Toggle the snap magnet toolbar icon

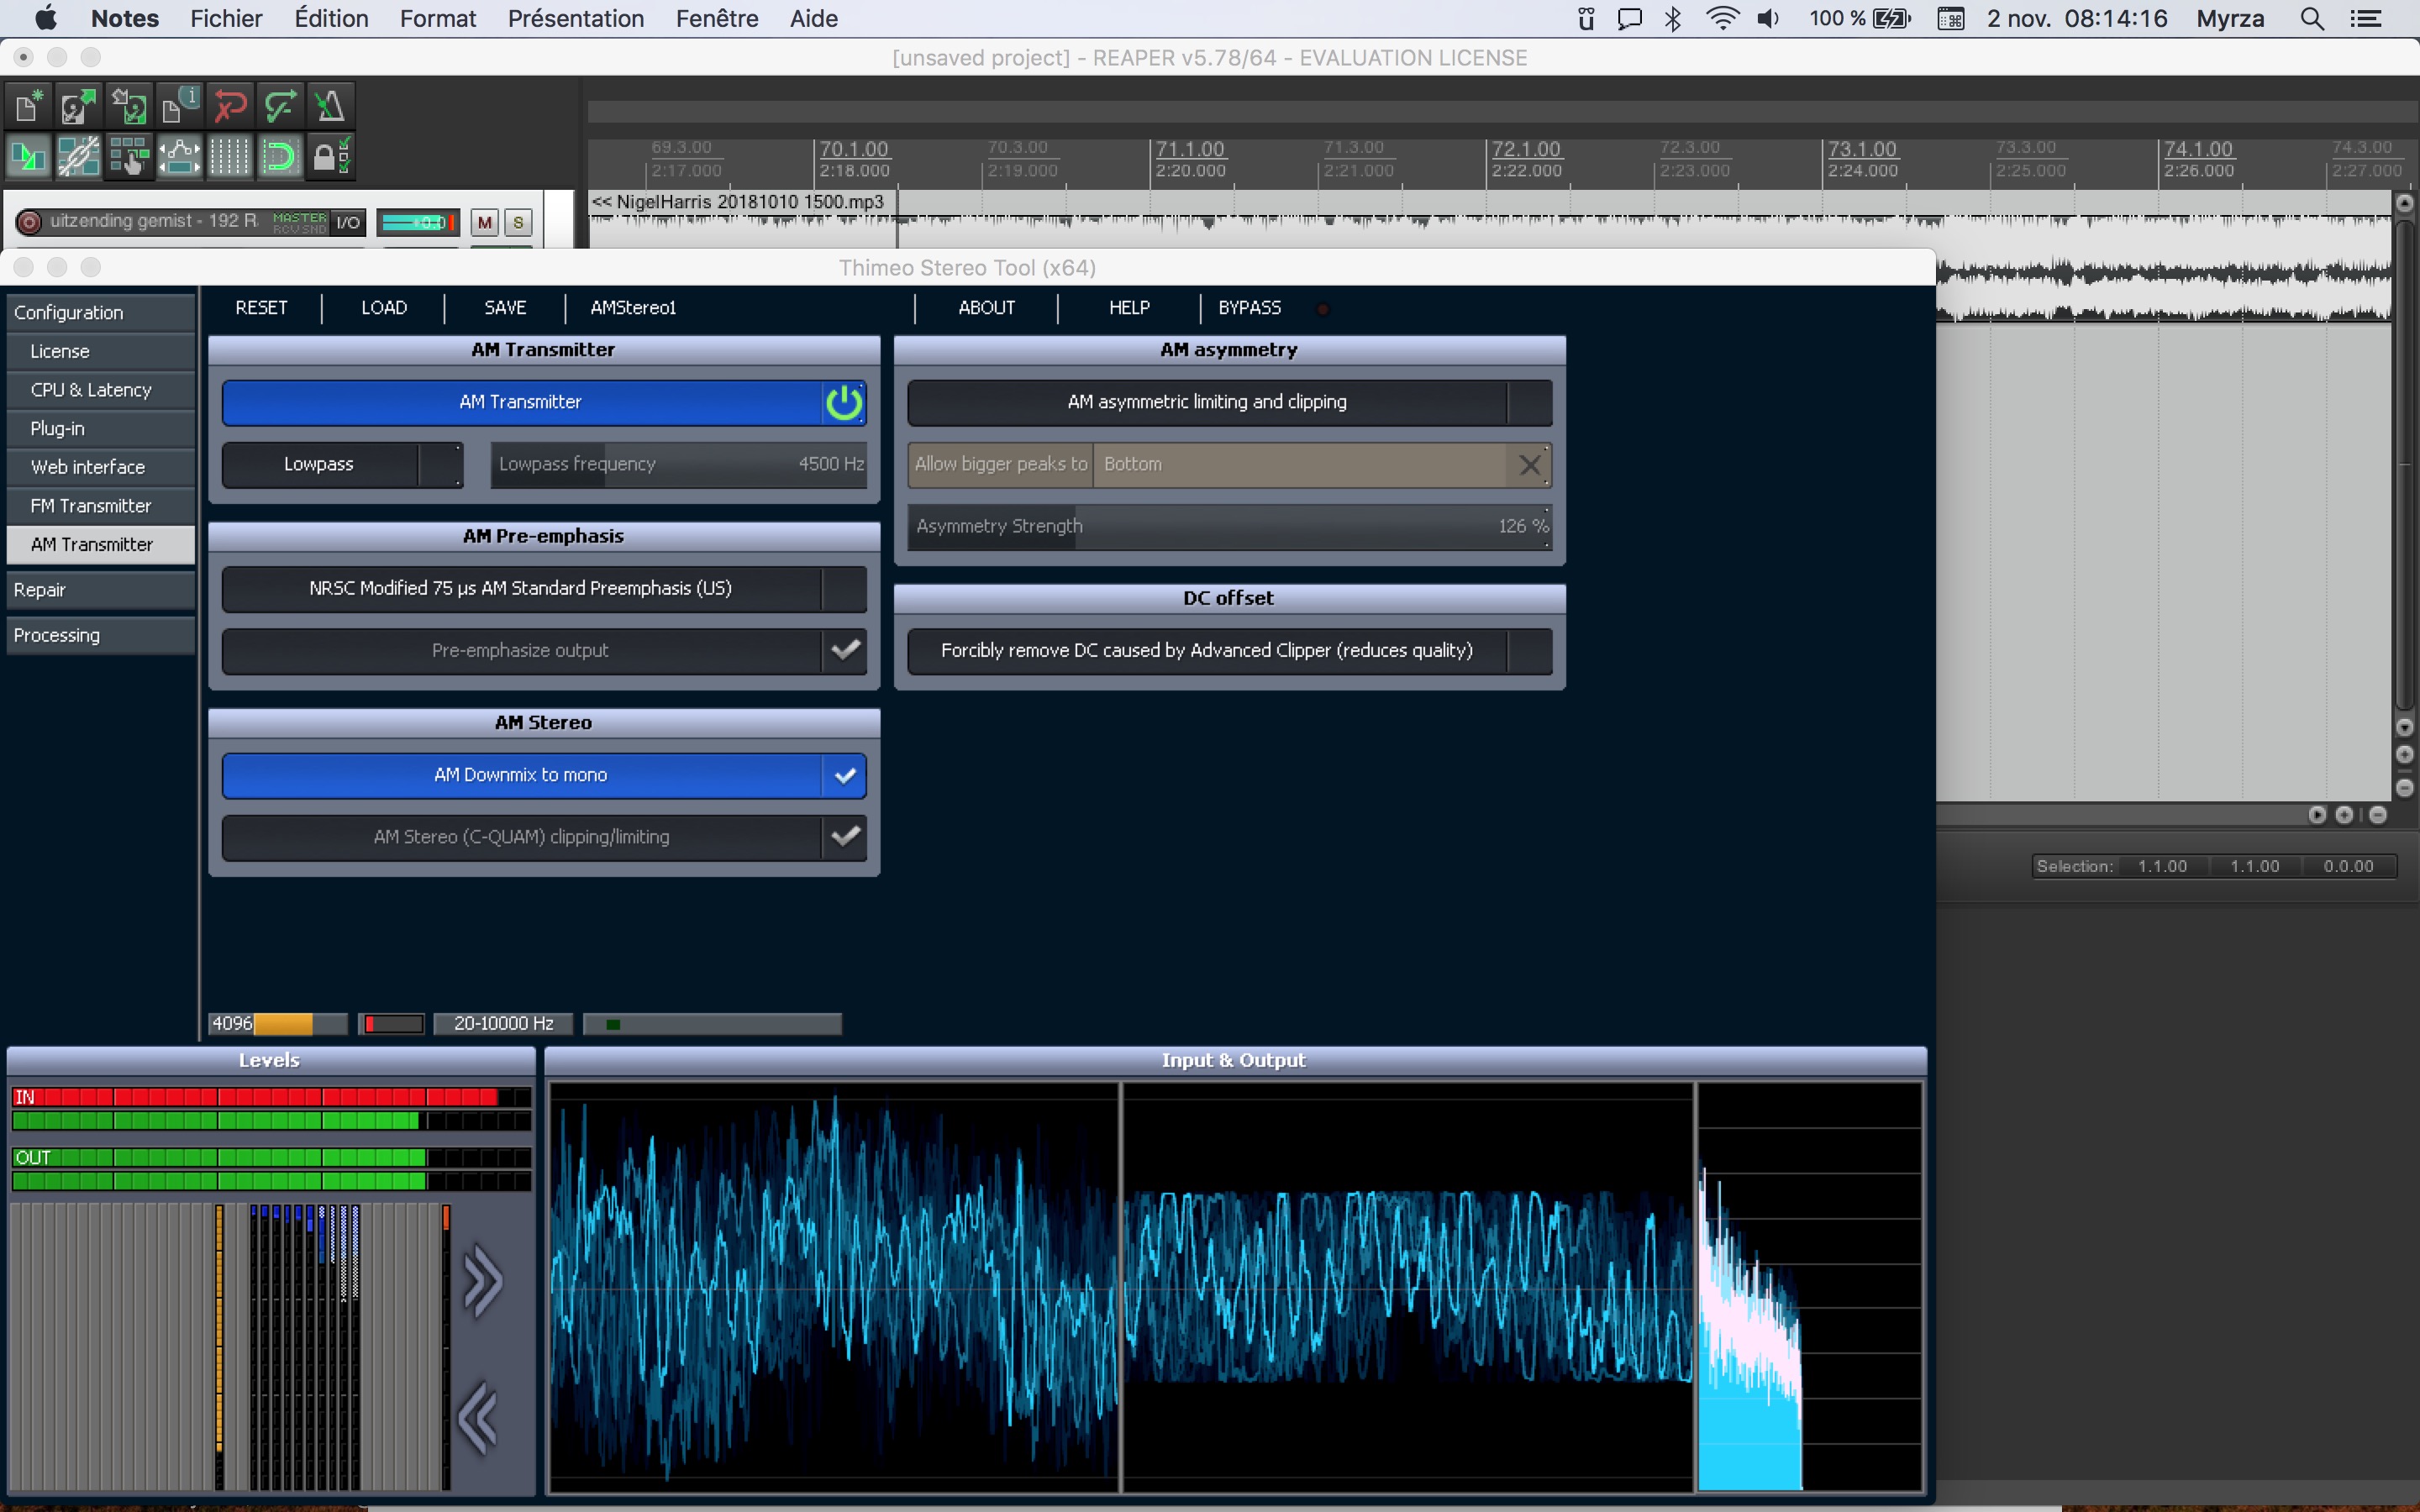tap(279, 156)
